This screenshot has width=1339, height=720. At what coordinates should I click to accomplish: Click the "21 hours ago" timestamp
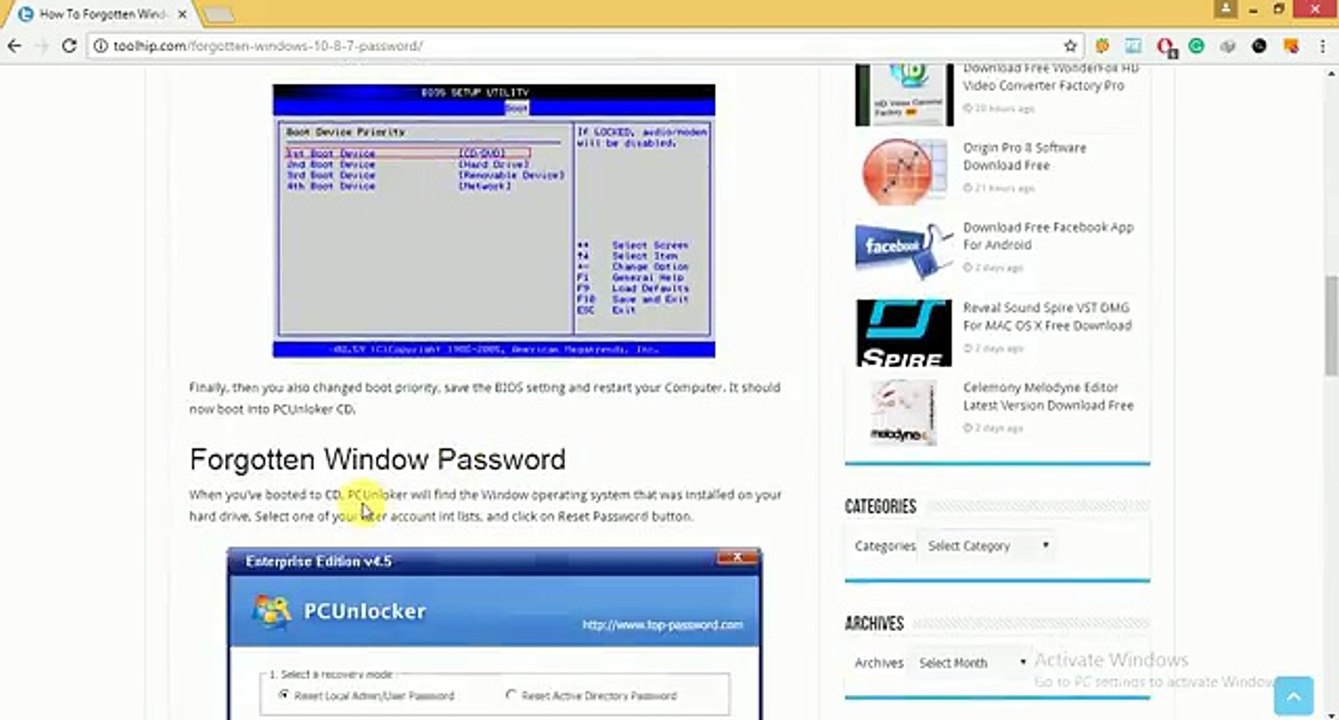pos(999,188)
